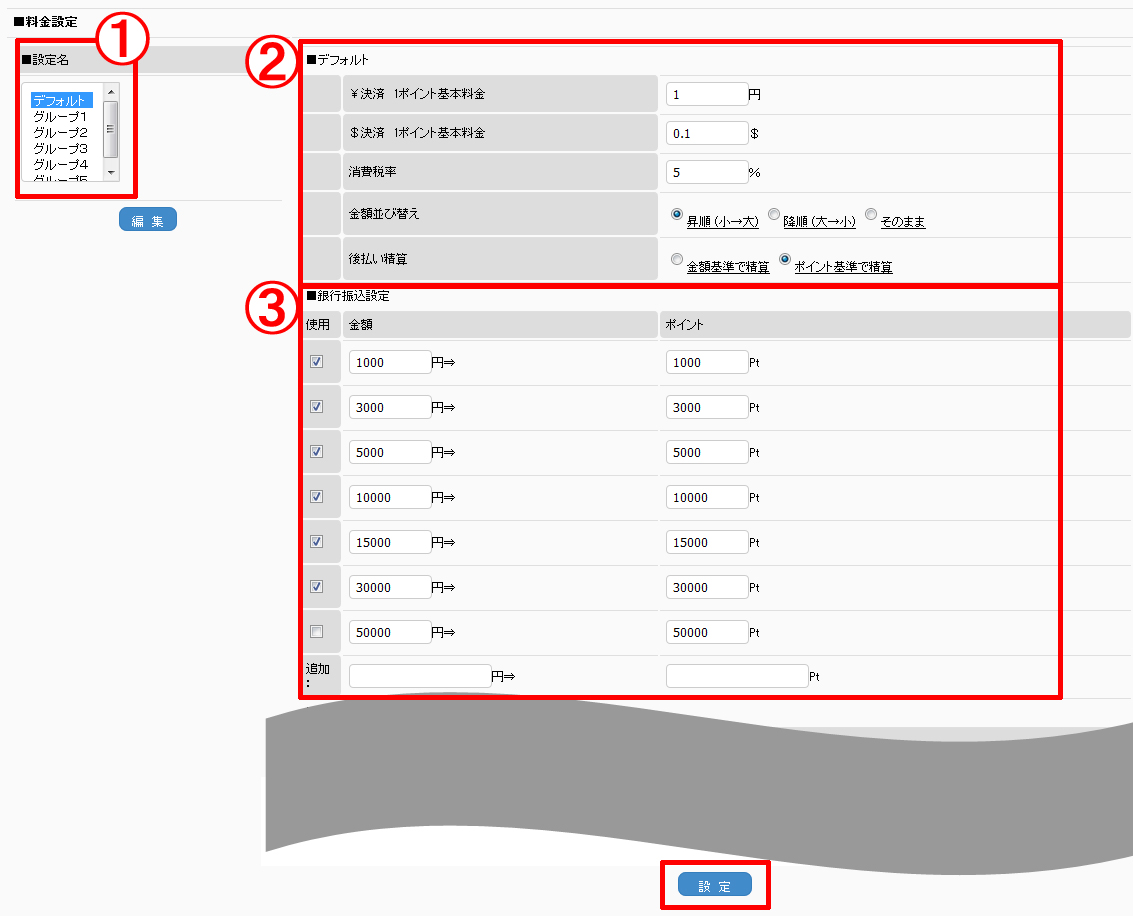The width and height of the screenshot is (1133, 916).
Task: Toggle the 10000円 row checkbox
Action: point(317,497)
